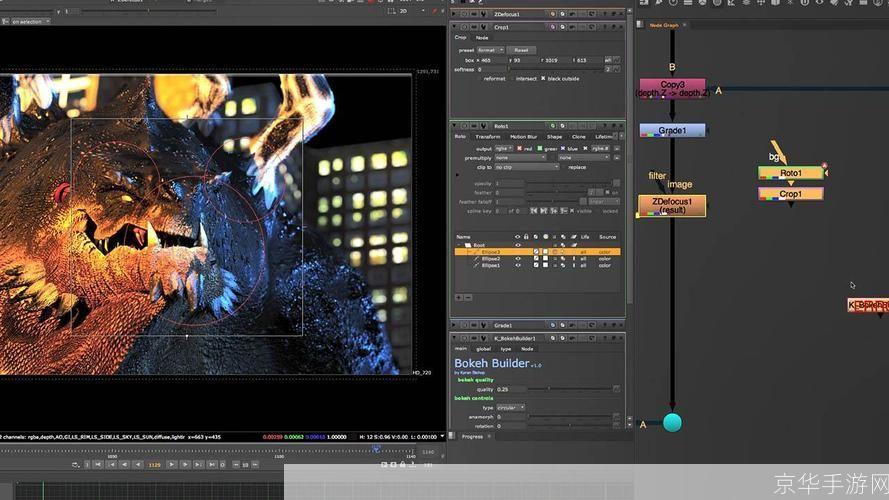Expand the ZDefocus1 properties panel
Screen dimensions: 889x500
tap(455, 14)
